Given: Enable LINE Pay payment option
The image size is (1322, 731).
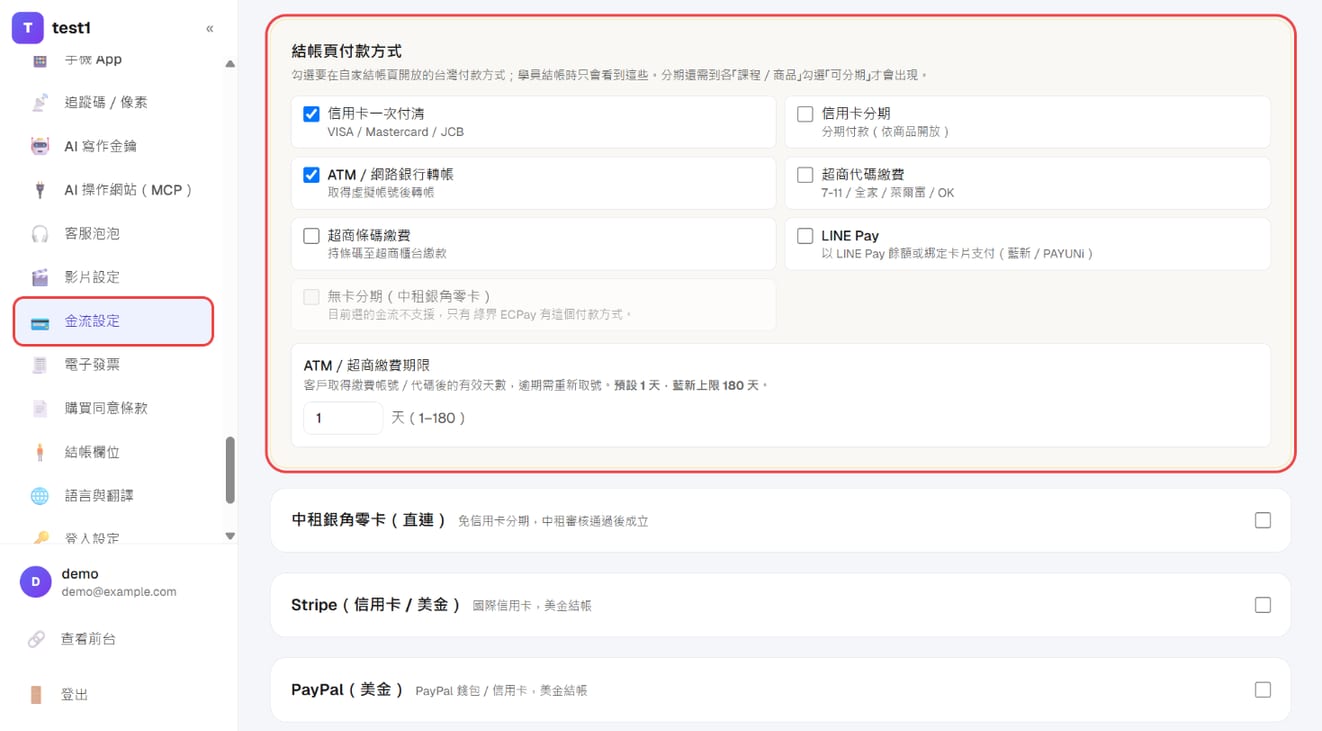Looking at the screenshot, I should point(805,236).
